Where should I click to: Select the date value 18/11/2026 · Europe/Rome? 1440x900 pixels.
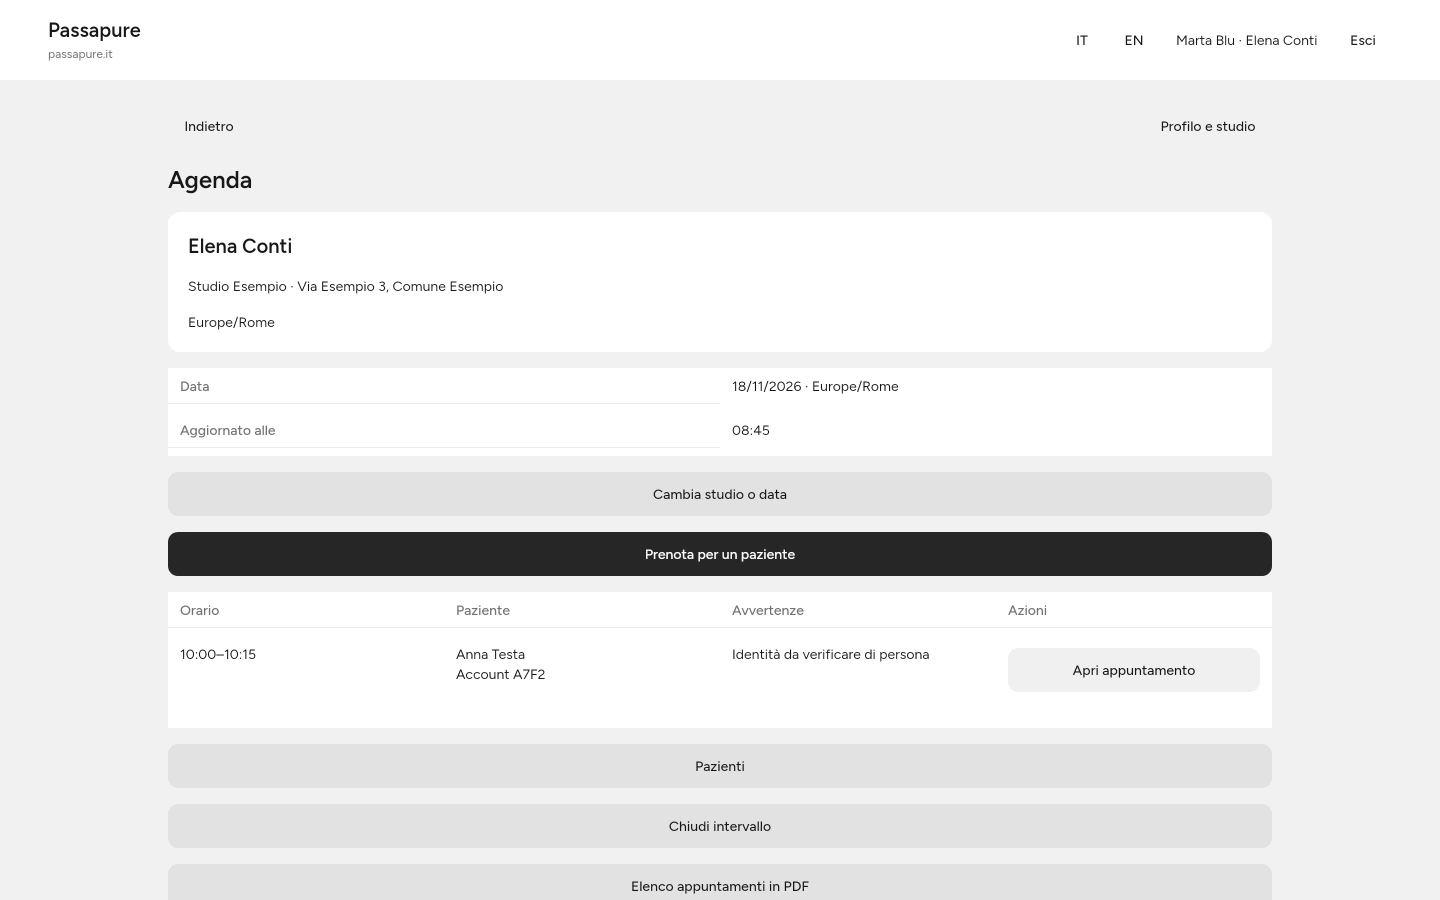pos(815,386)
